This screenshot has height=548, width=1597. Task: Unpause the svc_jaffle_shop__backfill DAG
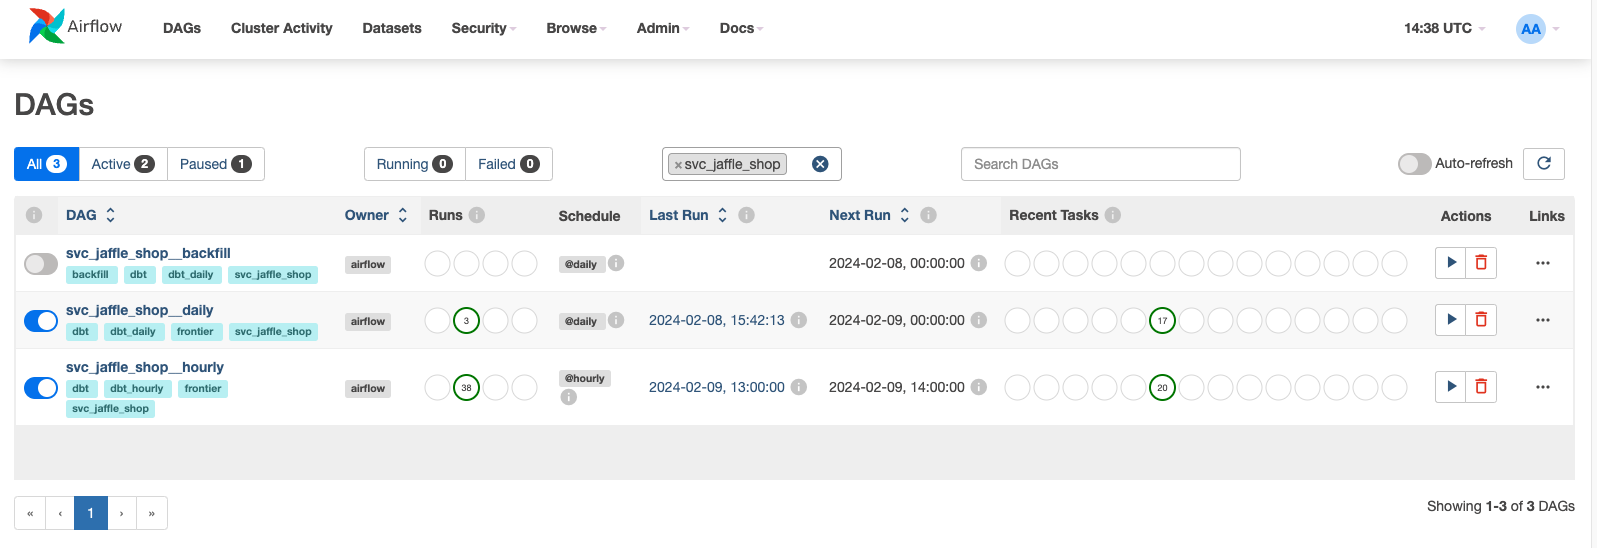click(41, 264)
